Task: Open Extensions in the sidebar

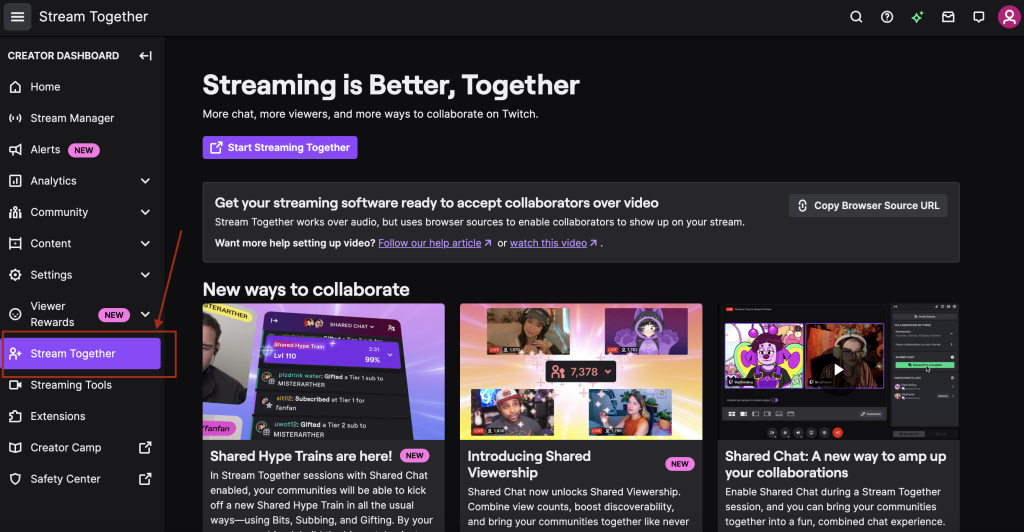Action: [x=80, y=416]
